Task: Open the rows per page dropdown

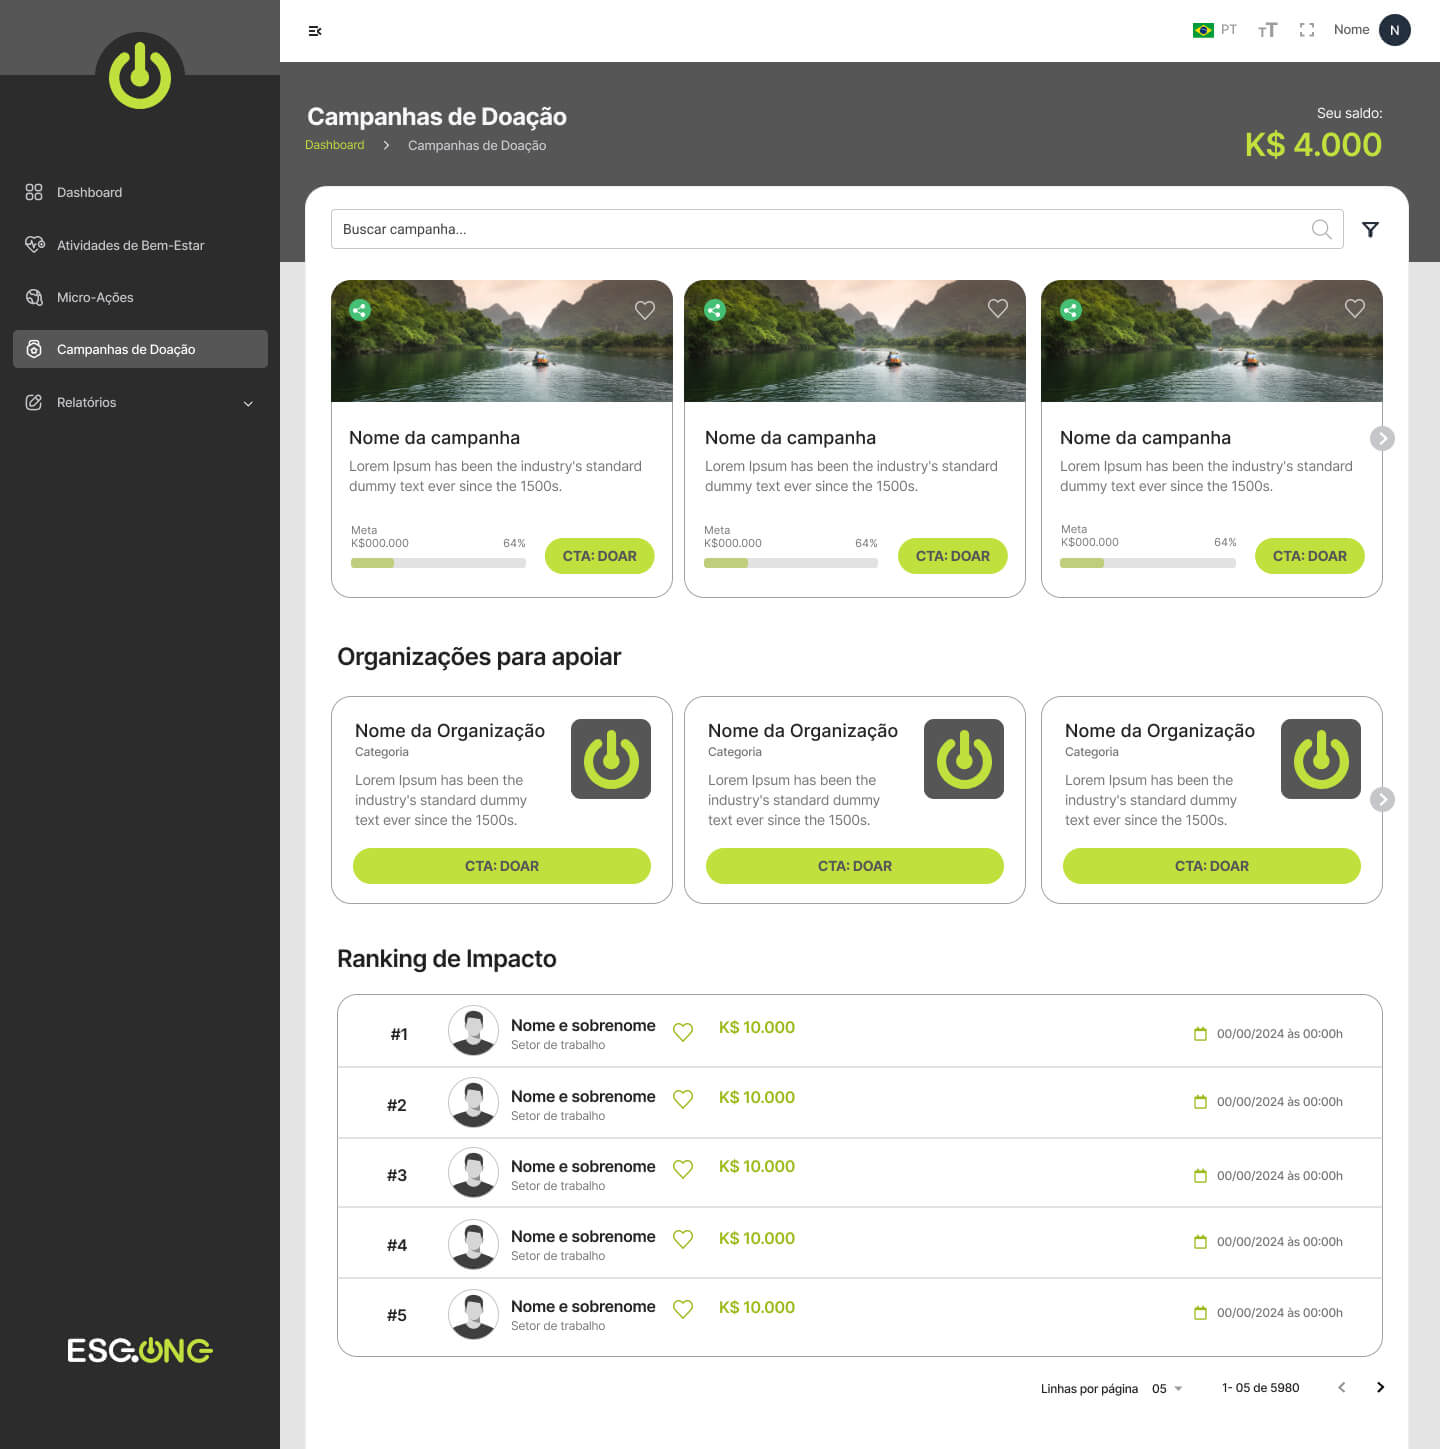Action: pyautogui.click(x=1167, y=1388)
